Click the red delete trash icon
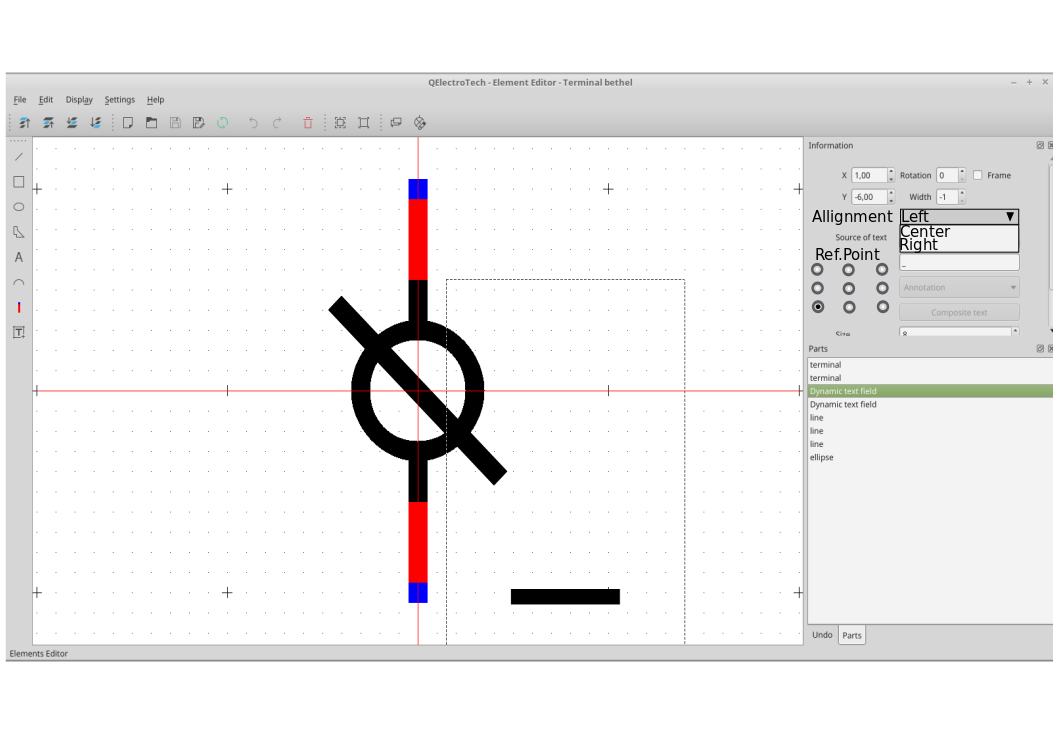Image resolution: width=1053 pixels, height=745 pixels. coord(308,123)
